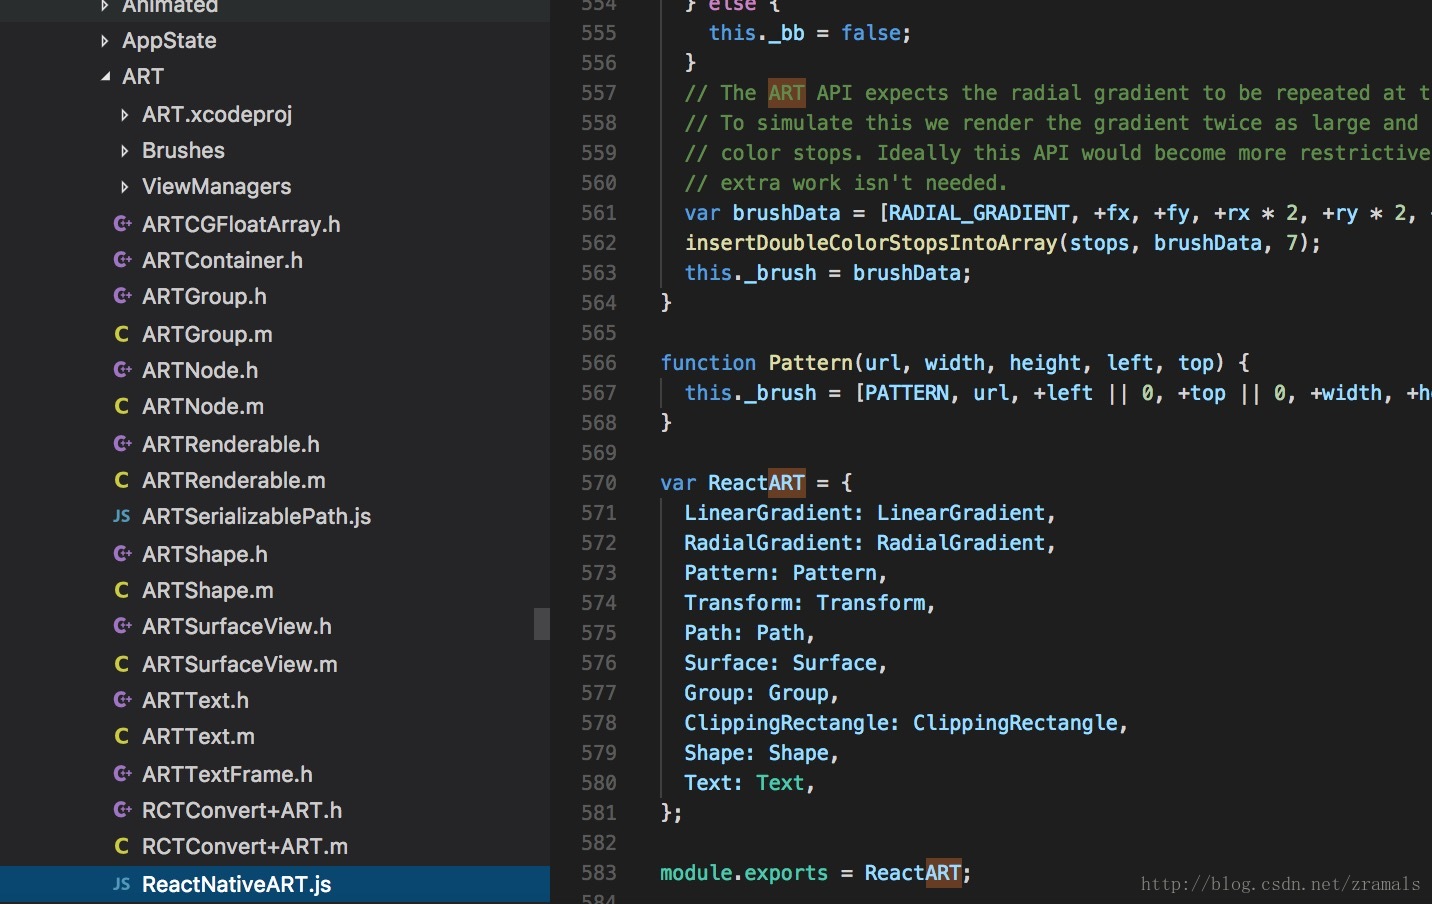This screenshot has height=904, width=1432.
Task: Click the JS icon of ReactNativeART.js
Action: (x=122, y=884)
